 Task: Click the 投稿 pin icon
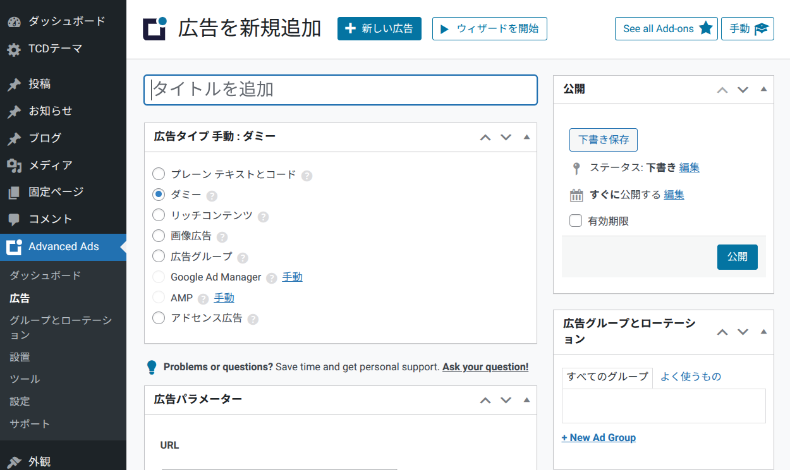click(14, 84)
